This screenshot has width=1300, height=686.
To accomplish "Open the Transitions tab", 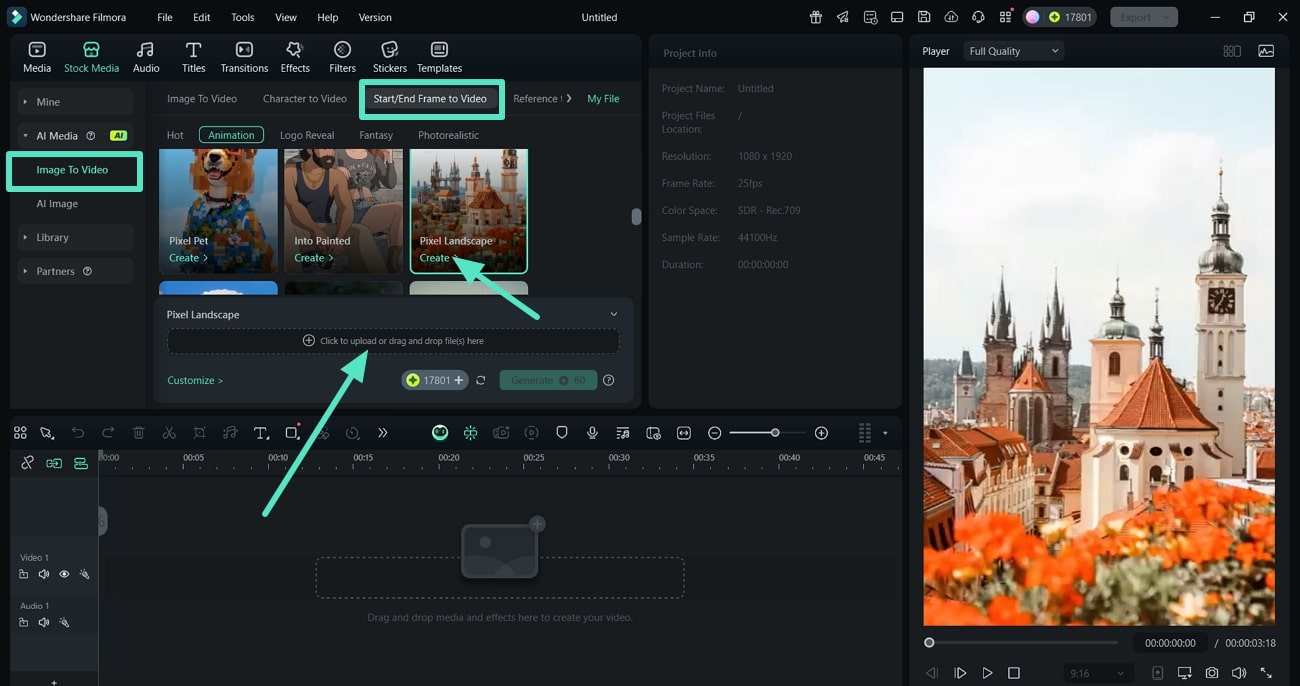I will (x=244, y=57).
